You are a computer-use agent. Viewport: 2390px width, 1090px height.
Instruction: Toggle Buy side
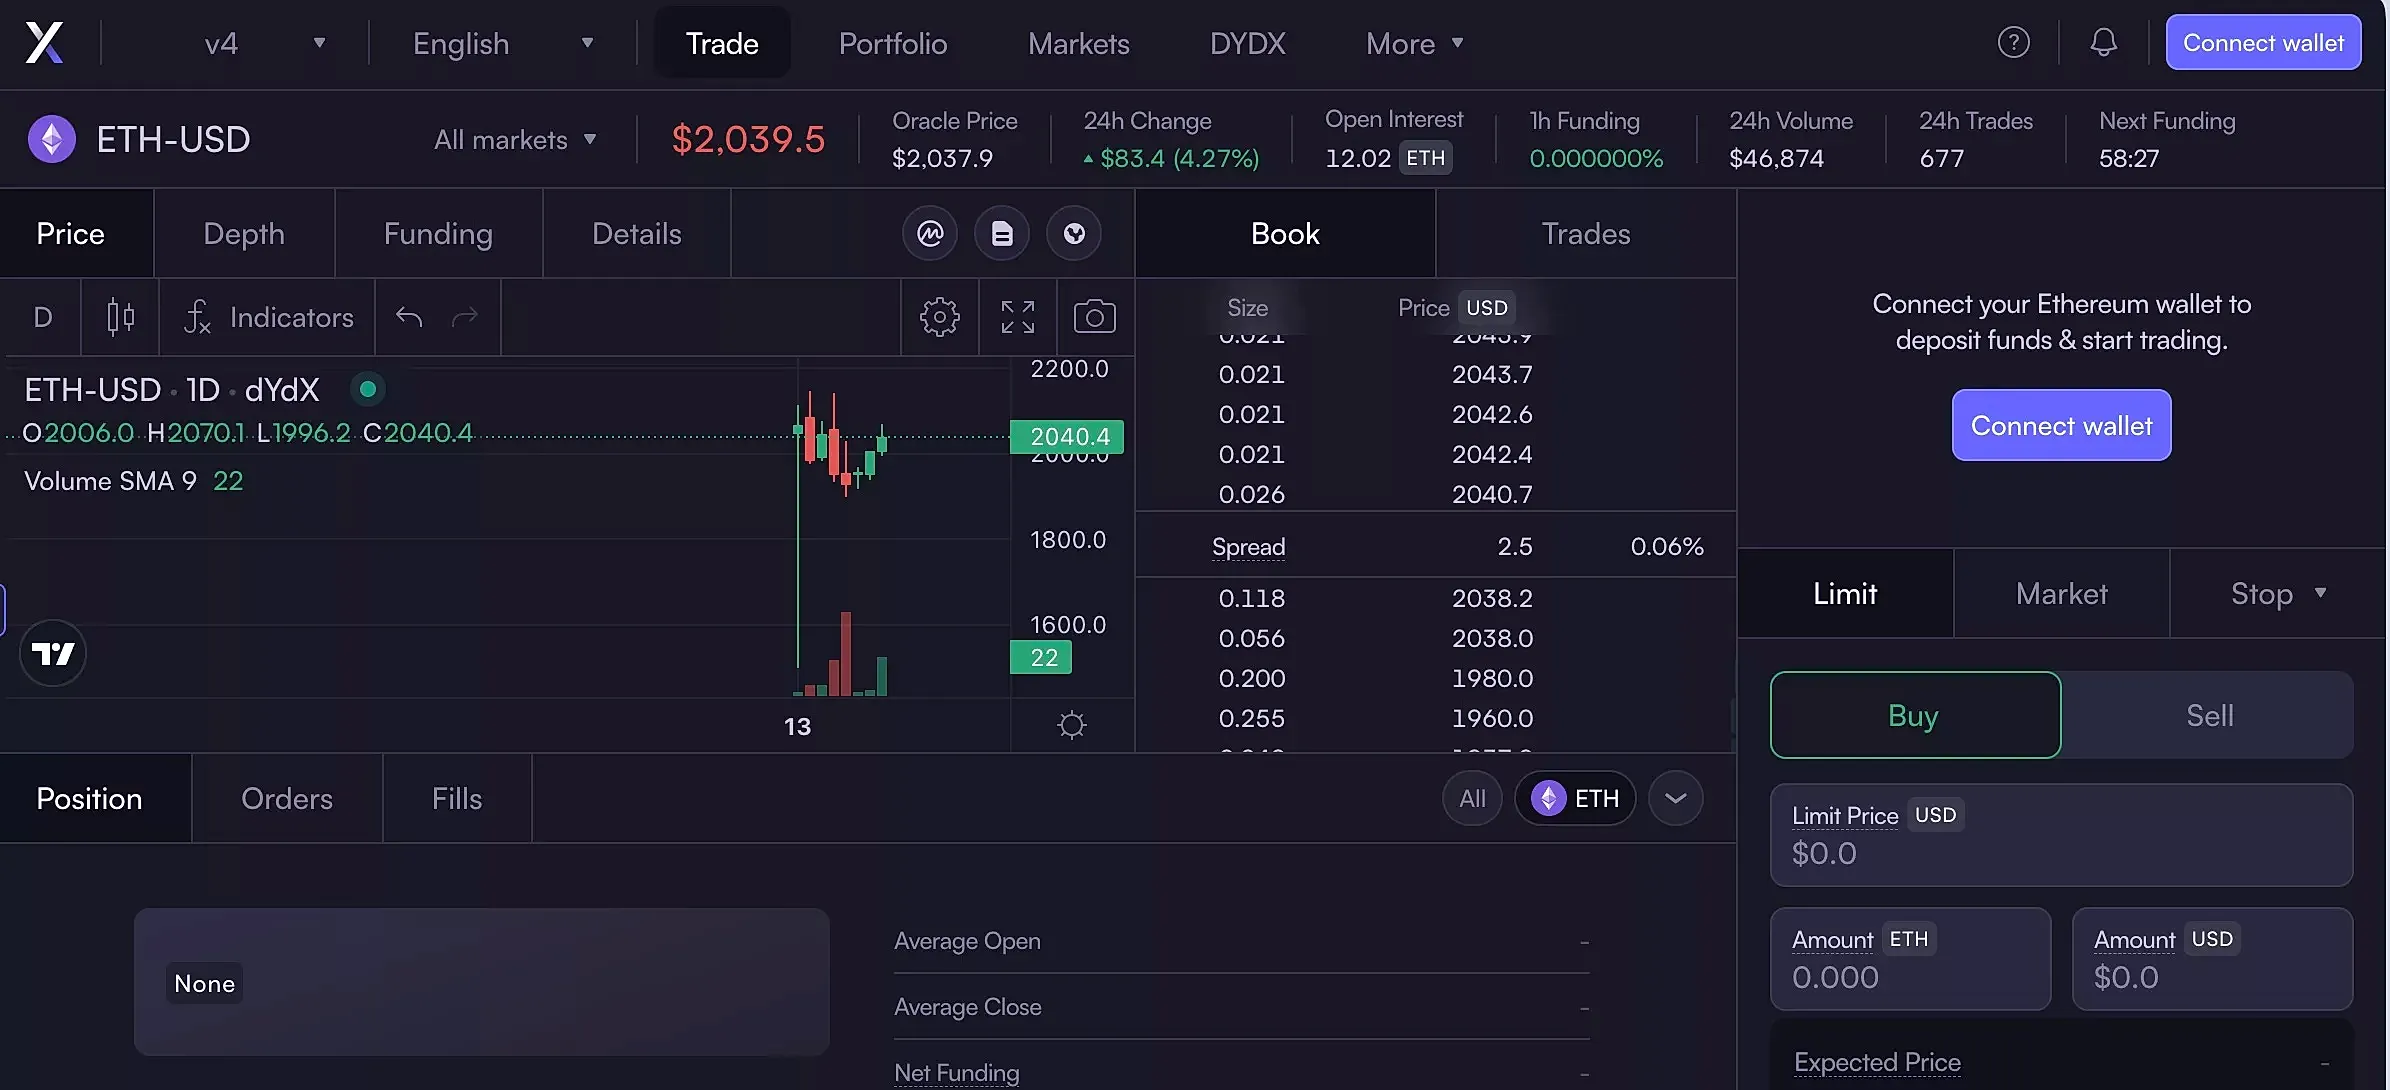[x=1915, y=715]
